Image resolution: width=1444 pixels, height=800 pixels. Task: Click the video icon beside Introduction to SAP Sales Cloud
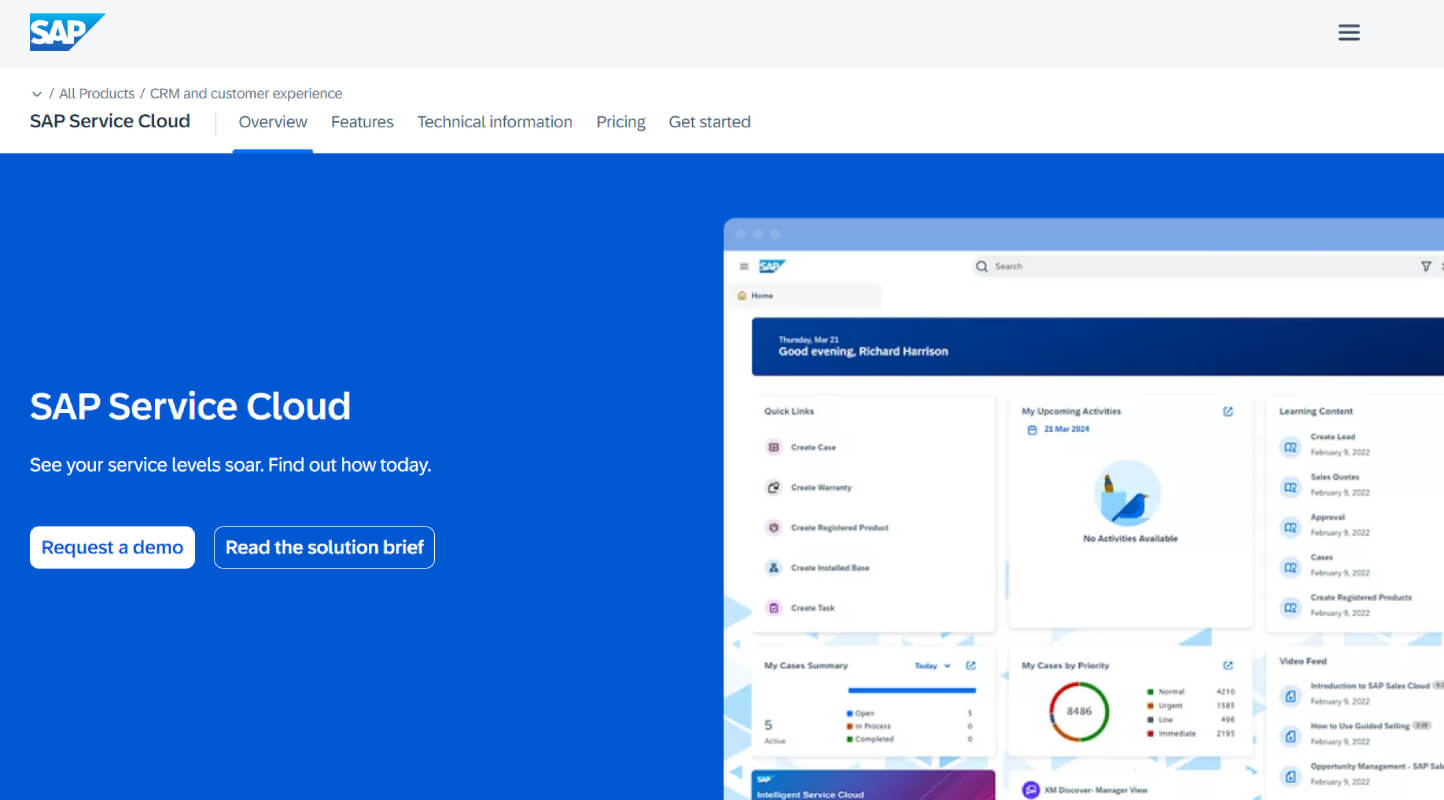point(1291,695)
